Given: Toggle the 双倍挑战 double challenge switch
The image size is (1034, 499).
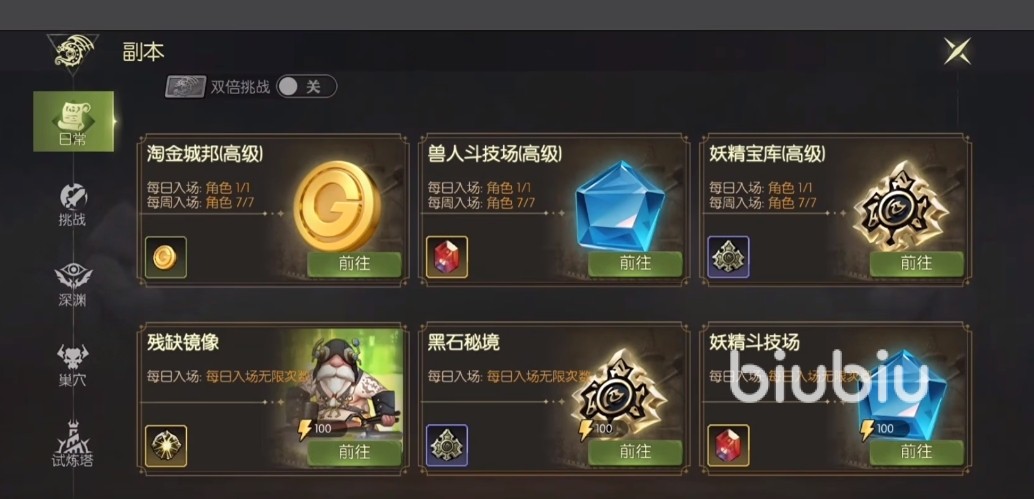Looking at the screenshot, I should coord(307,86).
